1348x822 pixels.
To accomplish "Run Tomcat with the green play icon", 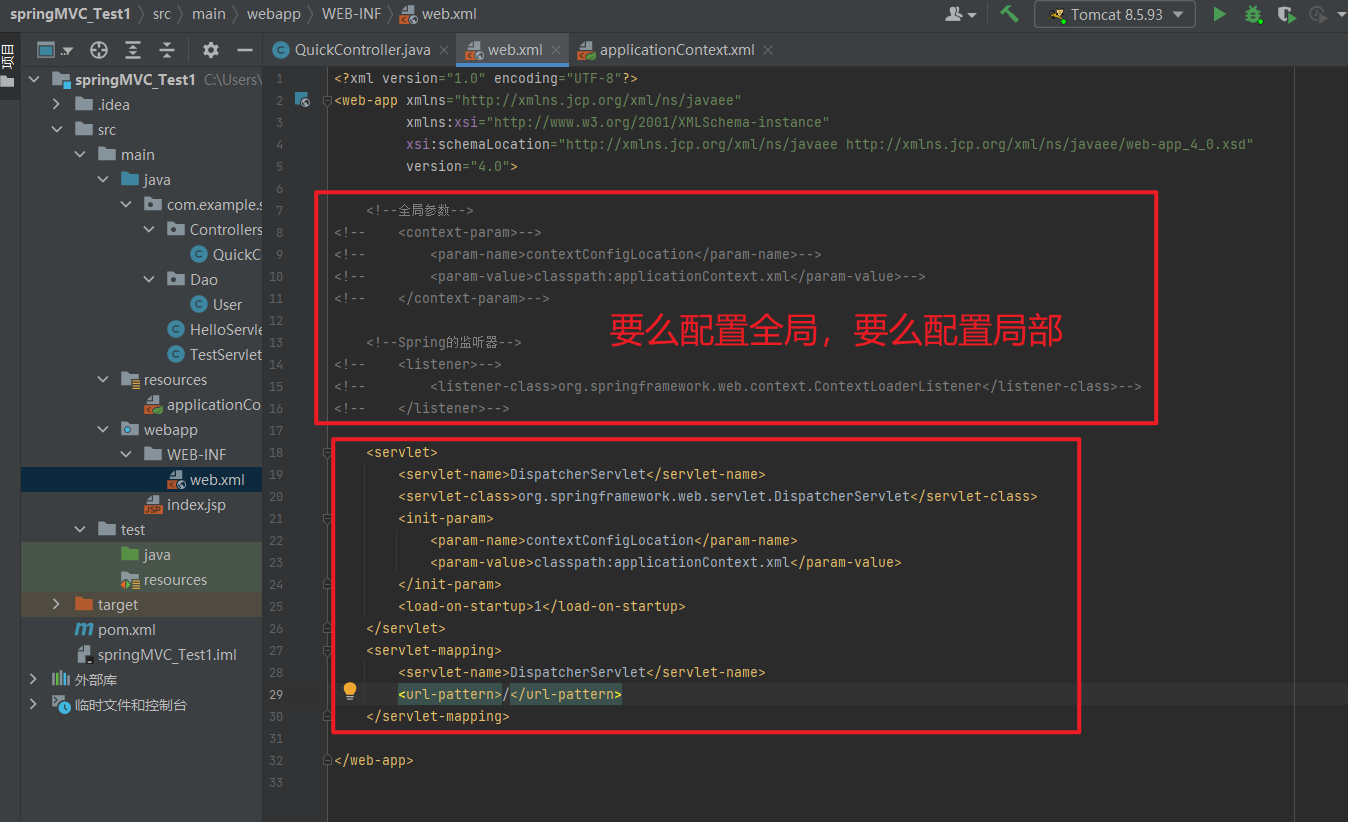I will point(1219,14).
